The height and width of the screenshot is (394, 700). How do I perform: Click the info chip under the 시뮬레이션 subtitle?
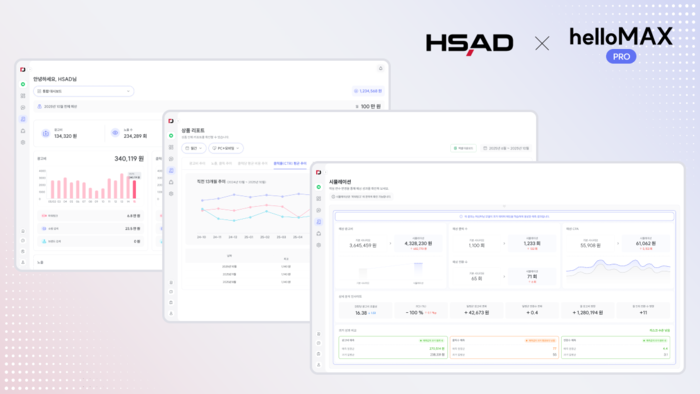pos(361,197)
